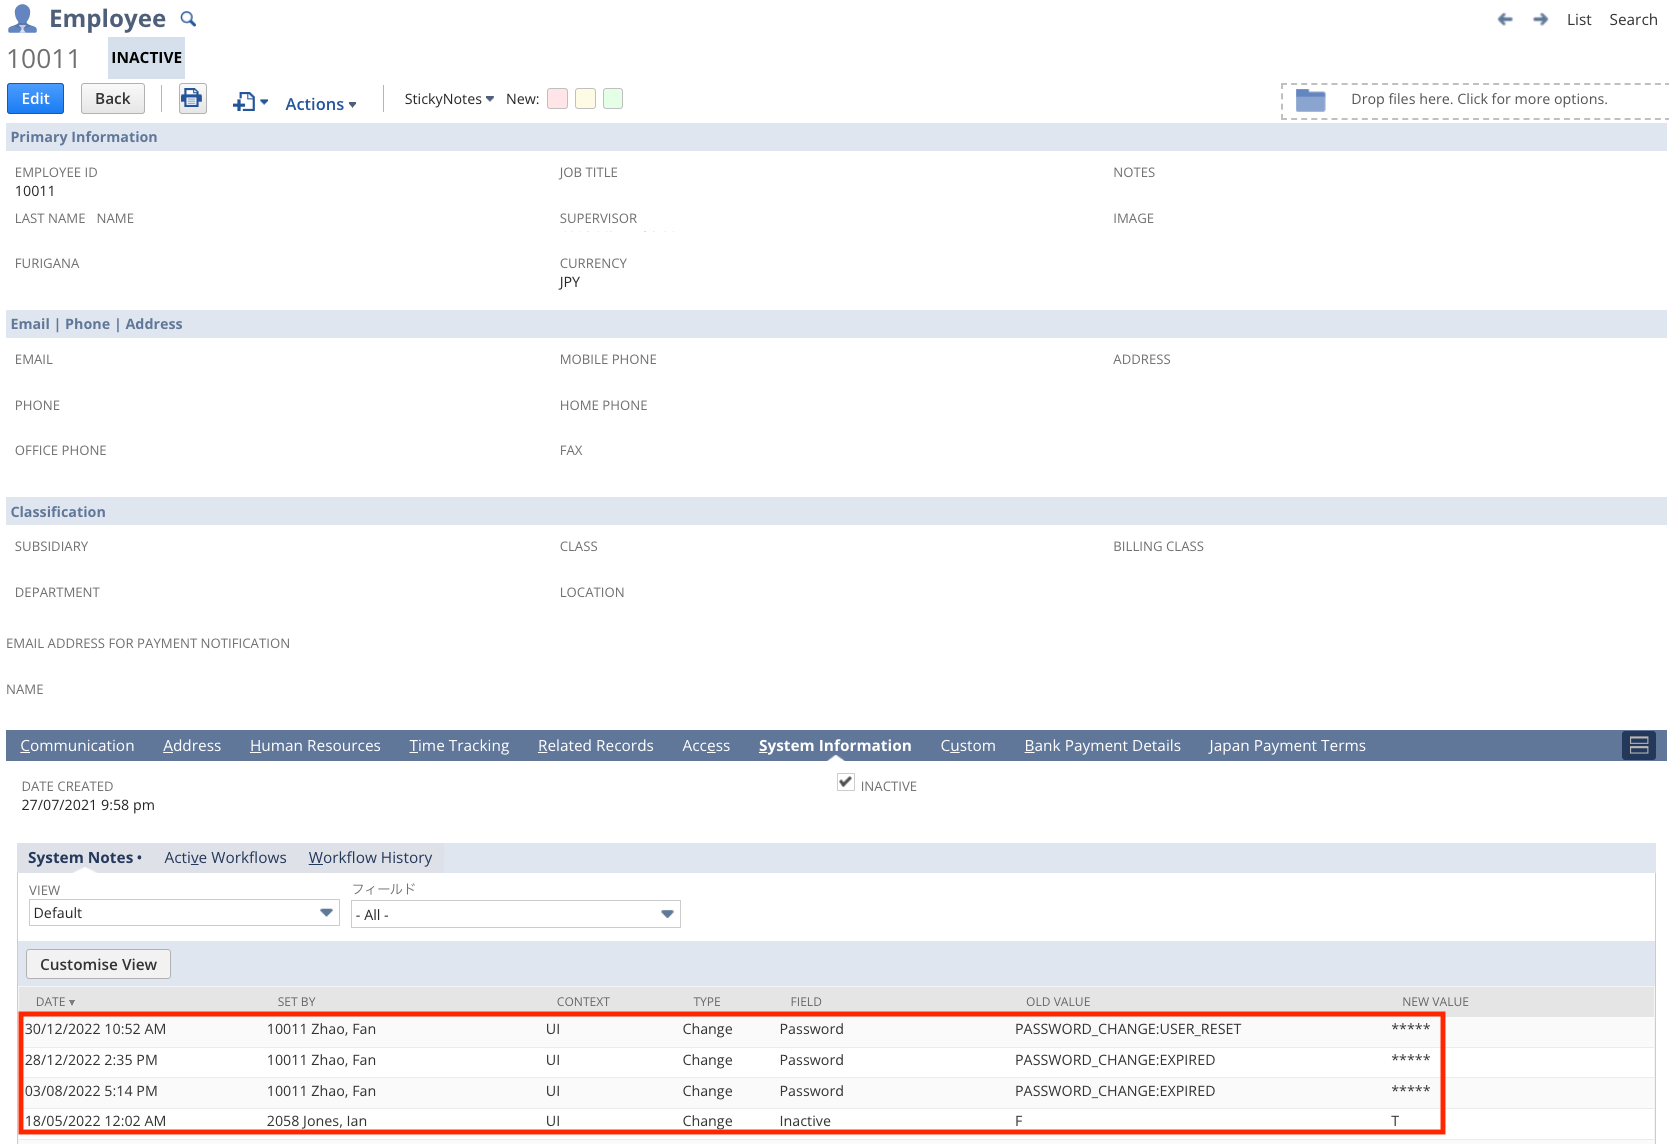
Task: Collapse the Primary Information section
Action: coord(84,137)
